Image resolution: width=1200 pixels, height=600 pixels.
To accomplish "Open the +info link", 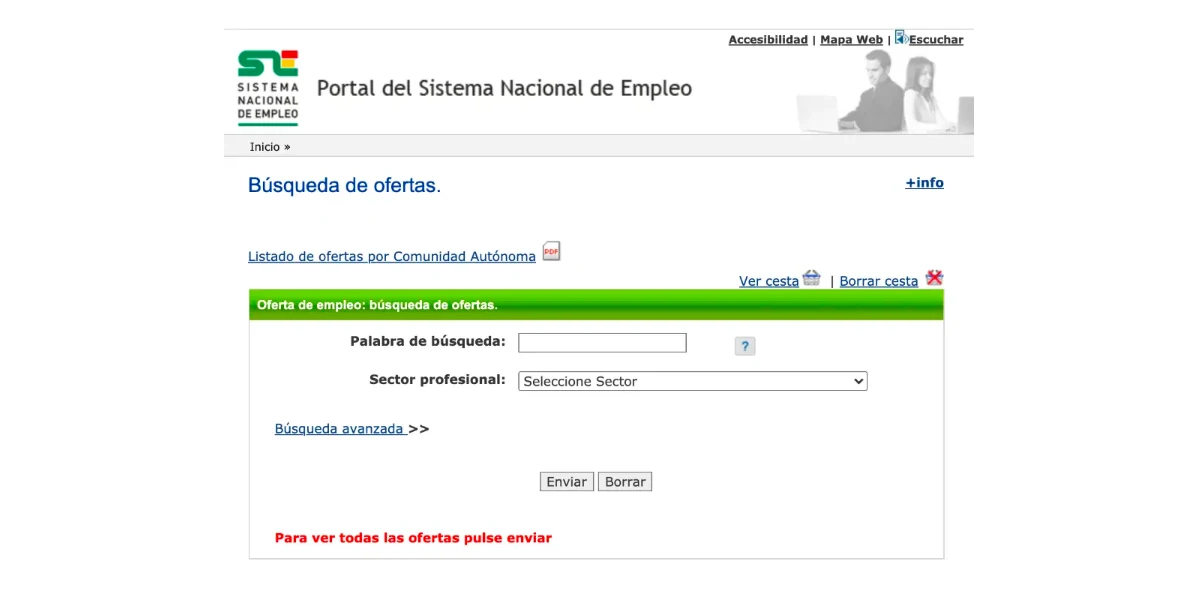I will click(924, 183).
